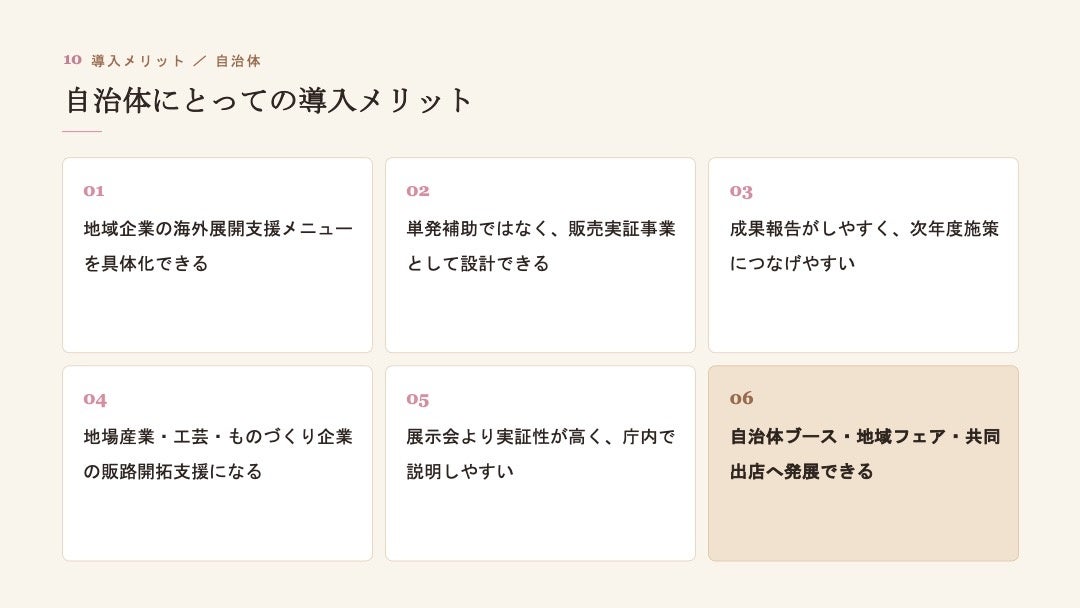This screenshot has height=608, width=1080.
Task: Select the card numbered 02
Action: pos(540,255)
